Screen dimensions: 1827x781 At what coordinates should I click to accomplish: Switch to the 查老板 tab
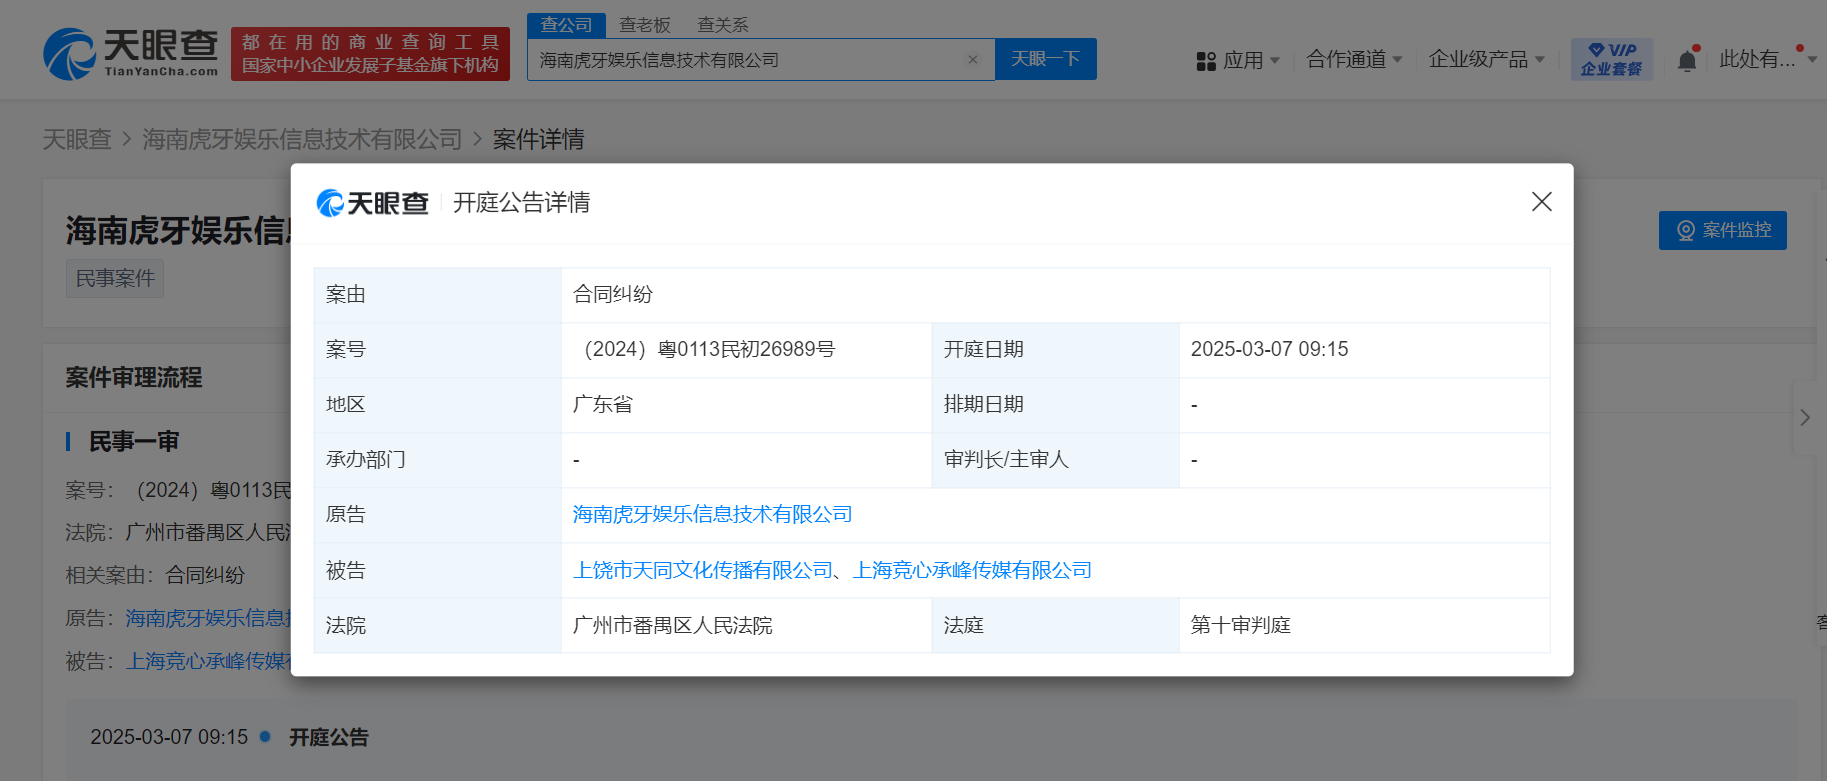coord(644,25)
